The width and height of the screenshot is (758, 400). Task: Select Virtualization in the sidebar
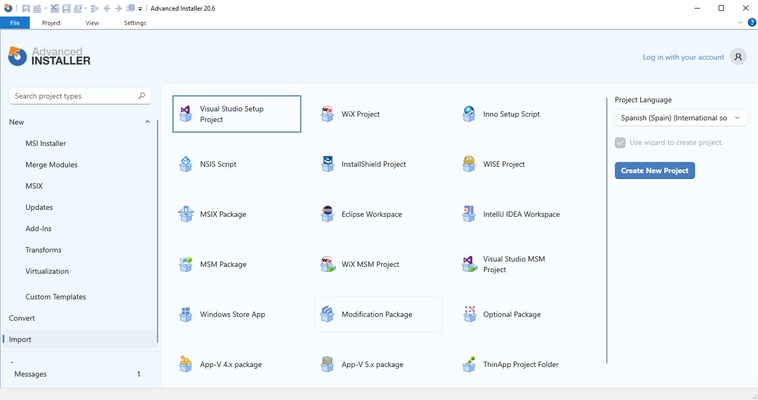[x=47, y=271]
